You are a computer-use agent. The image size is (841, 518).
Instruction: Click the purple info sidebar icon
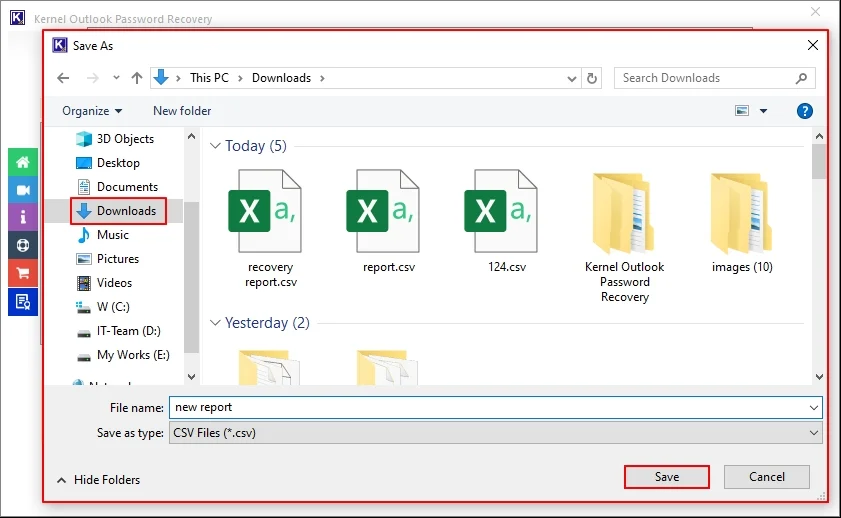(x=23, y=218)
